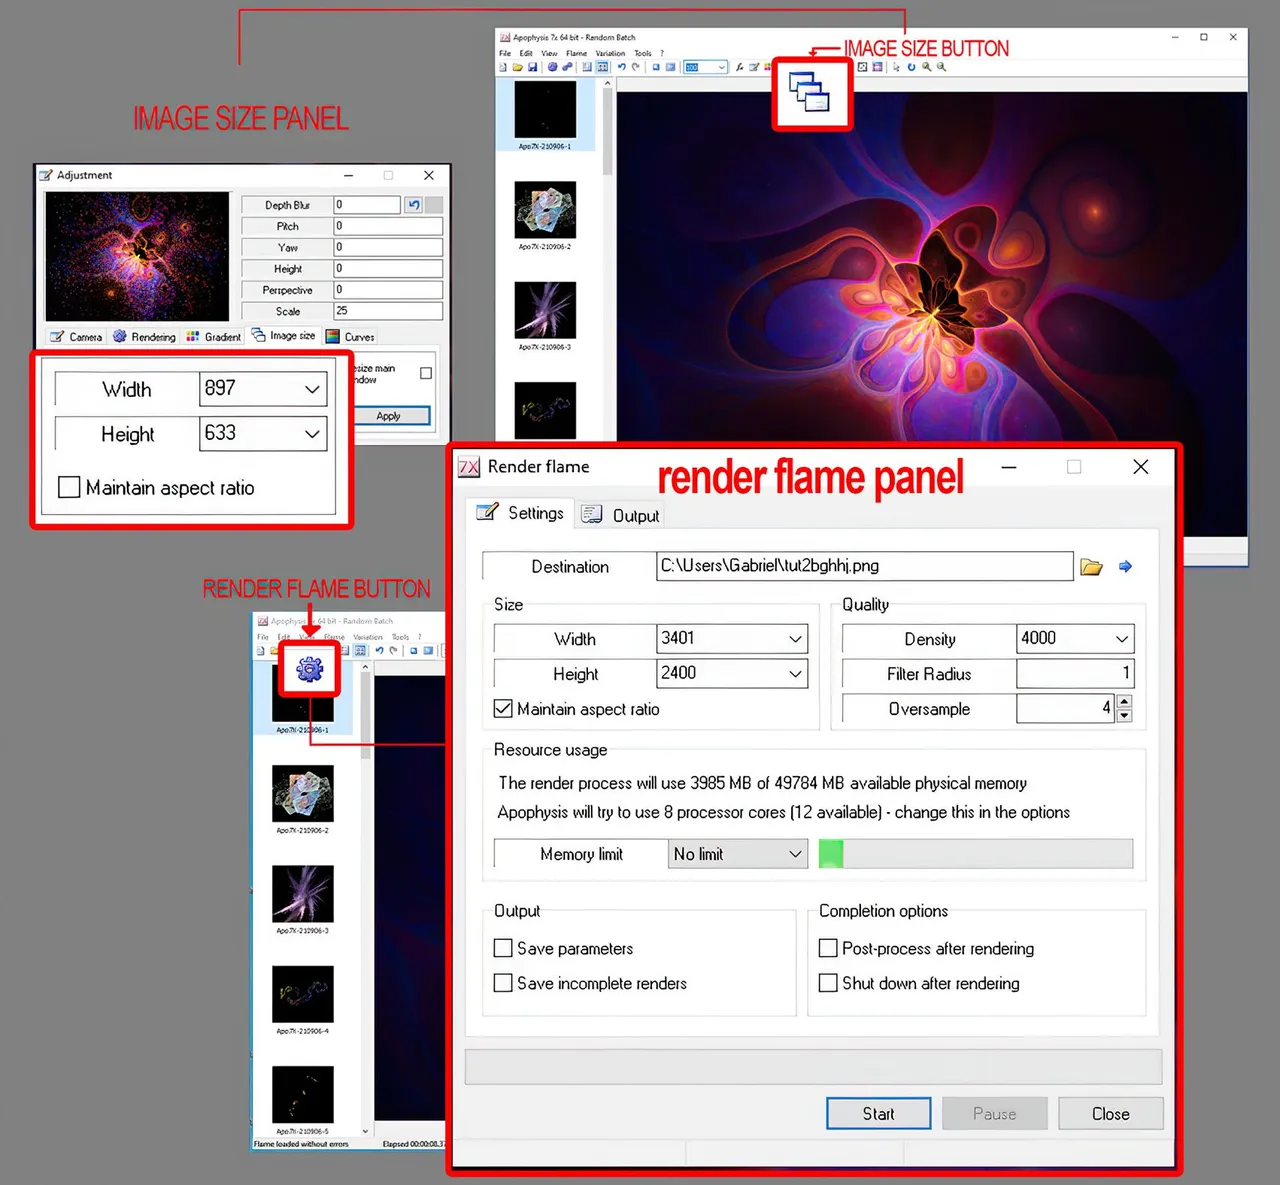Decrease Oversample with down stepper arrow
The width and height of the screenshot is (1280, 1185).
tap(1124, 715)
